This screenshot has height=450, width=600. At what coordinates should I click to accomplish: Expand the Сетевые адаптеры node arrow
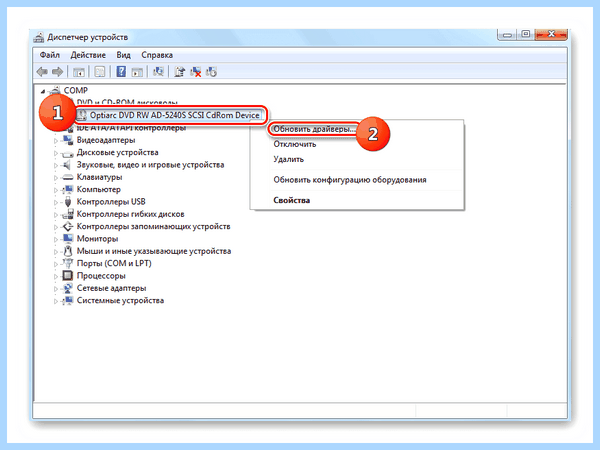point(56,289)
